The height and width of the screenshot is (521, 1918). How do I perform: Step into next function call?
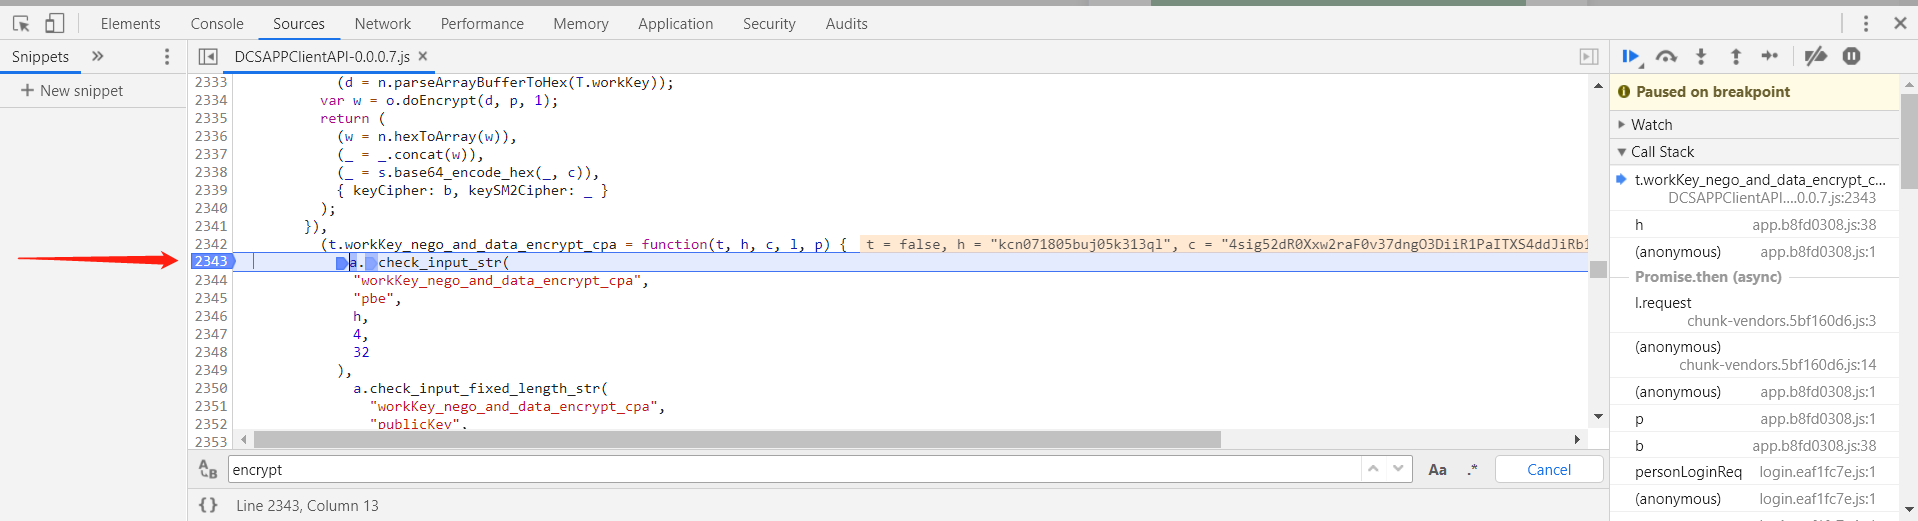(x=1701, y=57)
